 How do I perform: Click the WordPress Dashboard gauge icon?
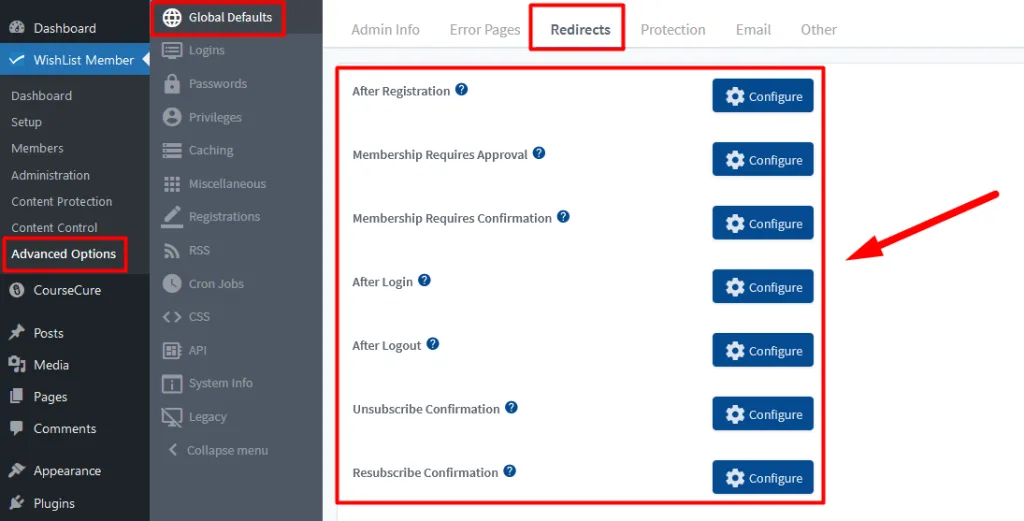tap(17, 27)
